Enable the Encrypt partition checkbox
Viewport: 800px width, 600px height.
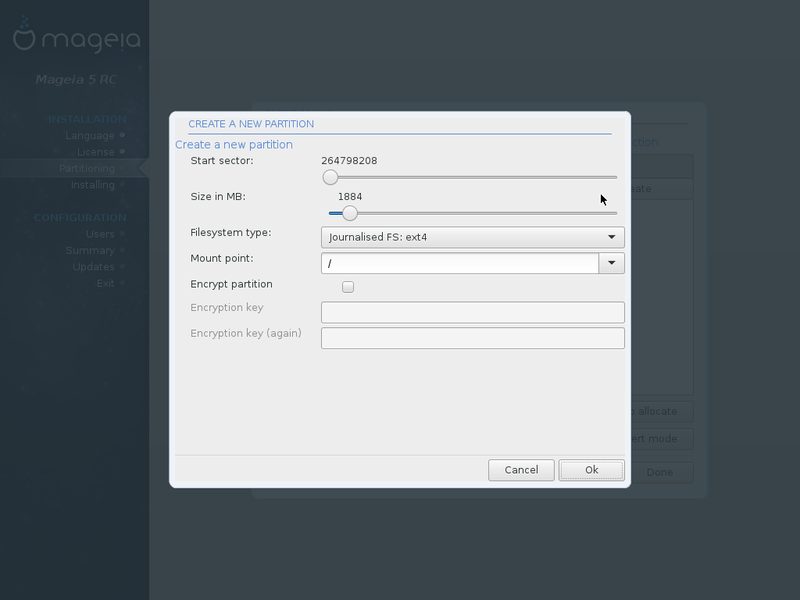click(348, 287)
